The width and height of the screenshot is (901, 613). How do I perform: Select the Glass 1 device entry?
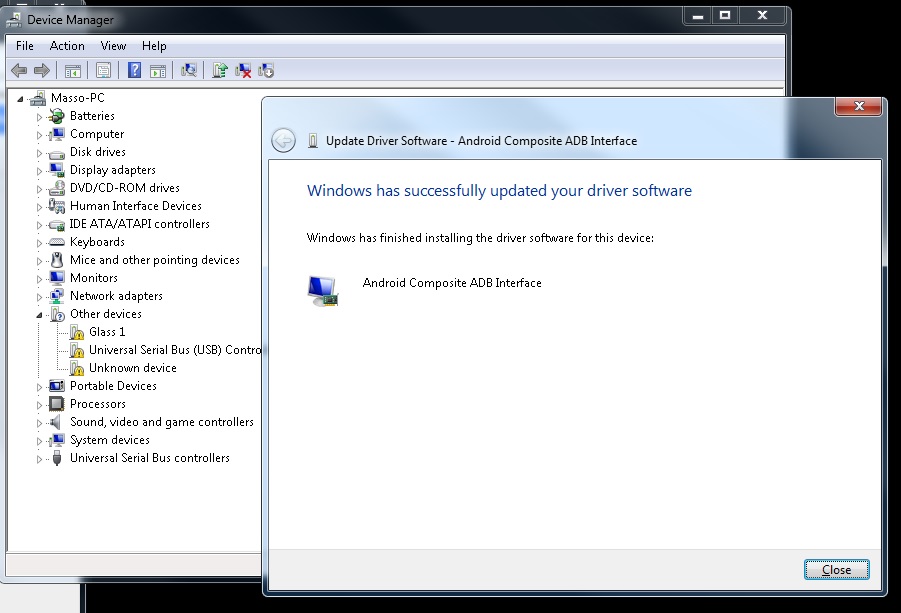(x=107, y=331)
